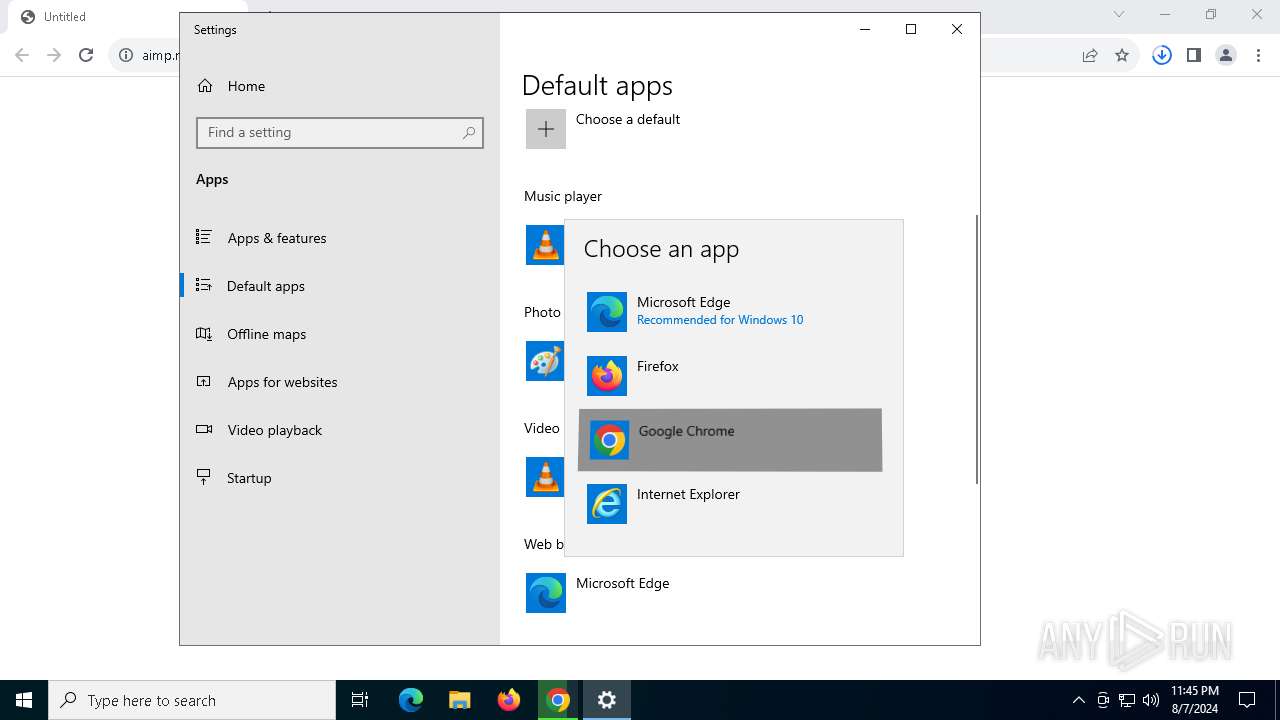Screen dimensions: 1280x720
Task: Launch Microsoft Edge from taskbar
Action: click(x=411, y=700)
